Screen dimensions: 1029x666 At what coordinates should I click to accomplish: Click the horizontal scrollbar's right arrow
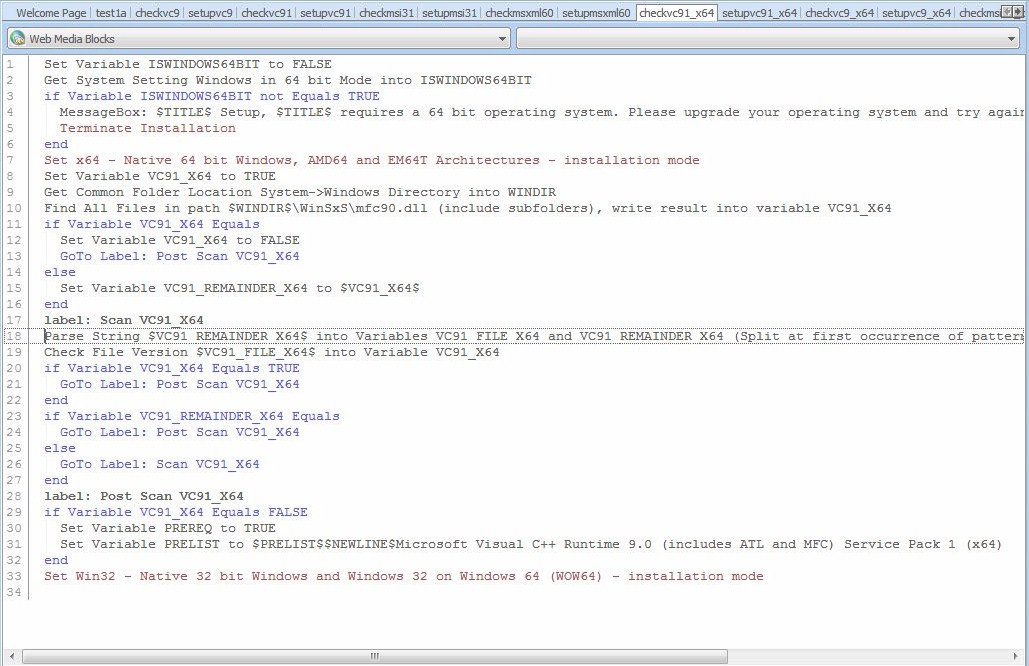tap(1017, 656)
